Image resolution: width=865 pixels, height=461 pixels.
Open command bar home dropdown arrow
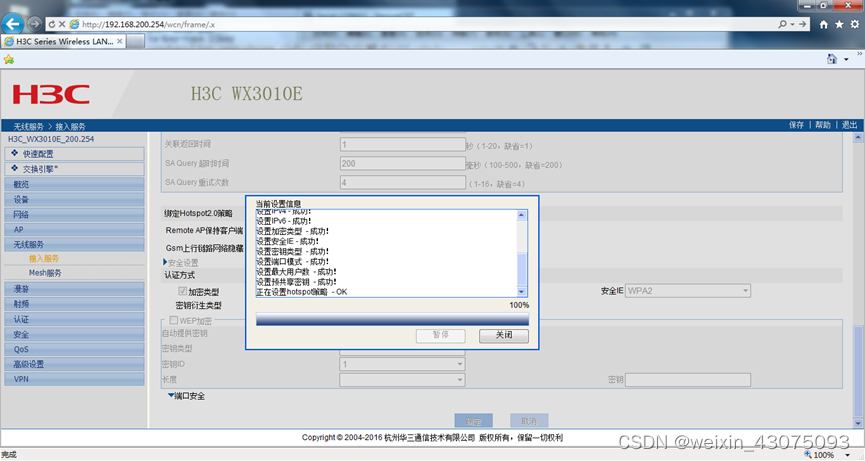click(846, 60)
